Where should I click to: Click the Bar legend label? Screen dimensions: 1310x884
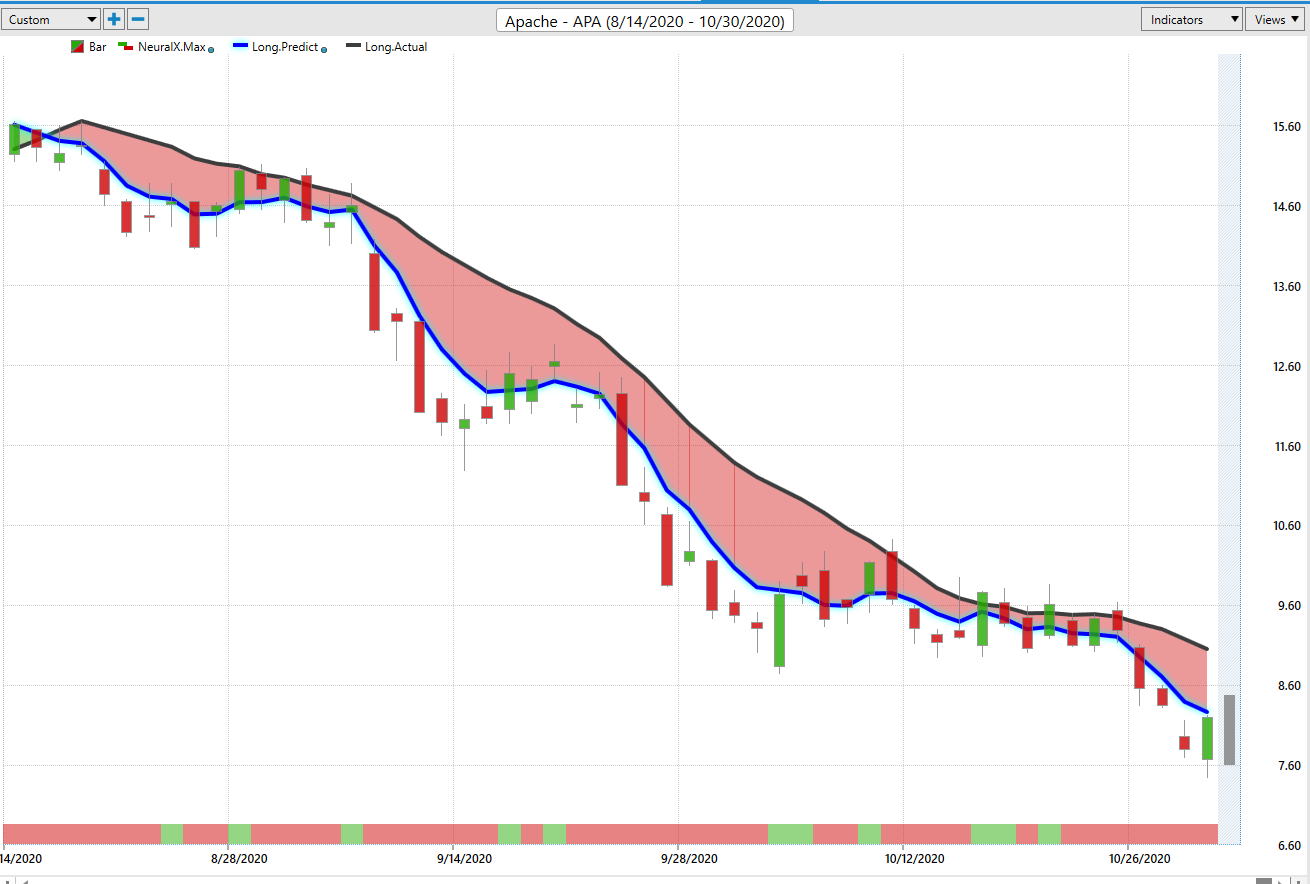click(97, 47)
